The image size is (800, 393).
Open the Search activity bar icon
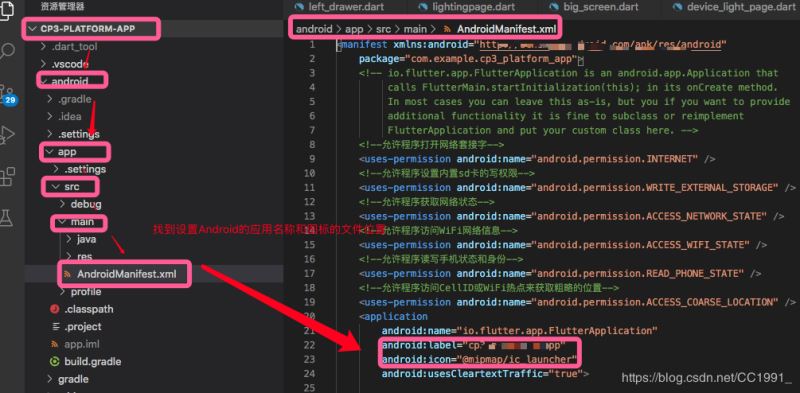pos(8,50)
